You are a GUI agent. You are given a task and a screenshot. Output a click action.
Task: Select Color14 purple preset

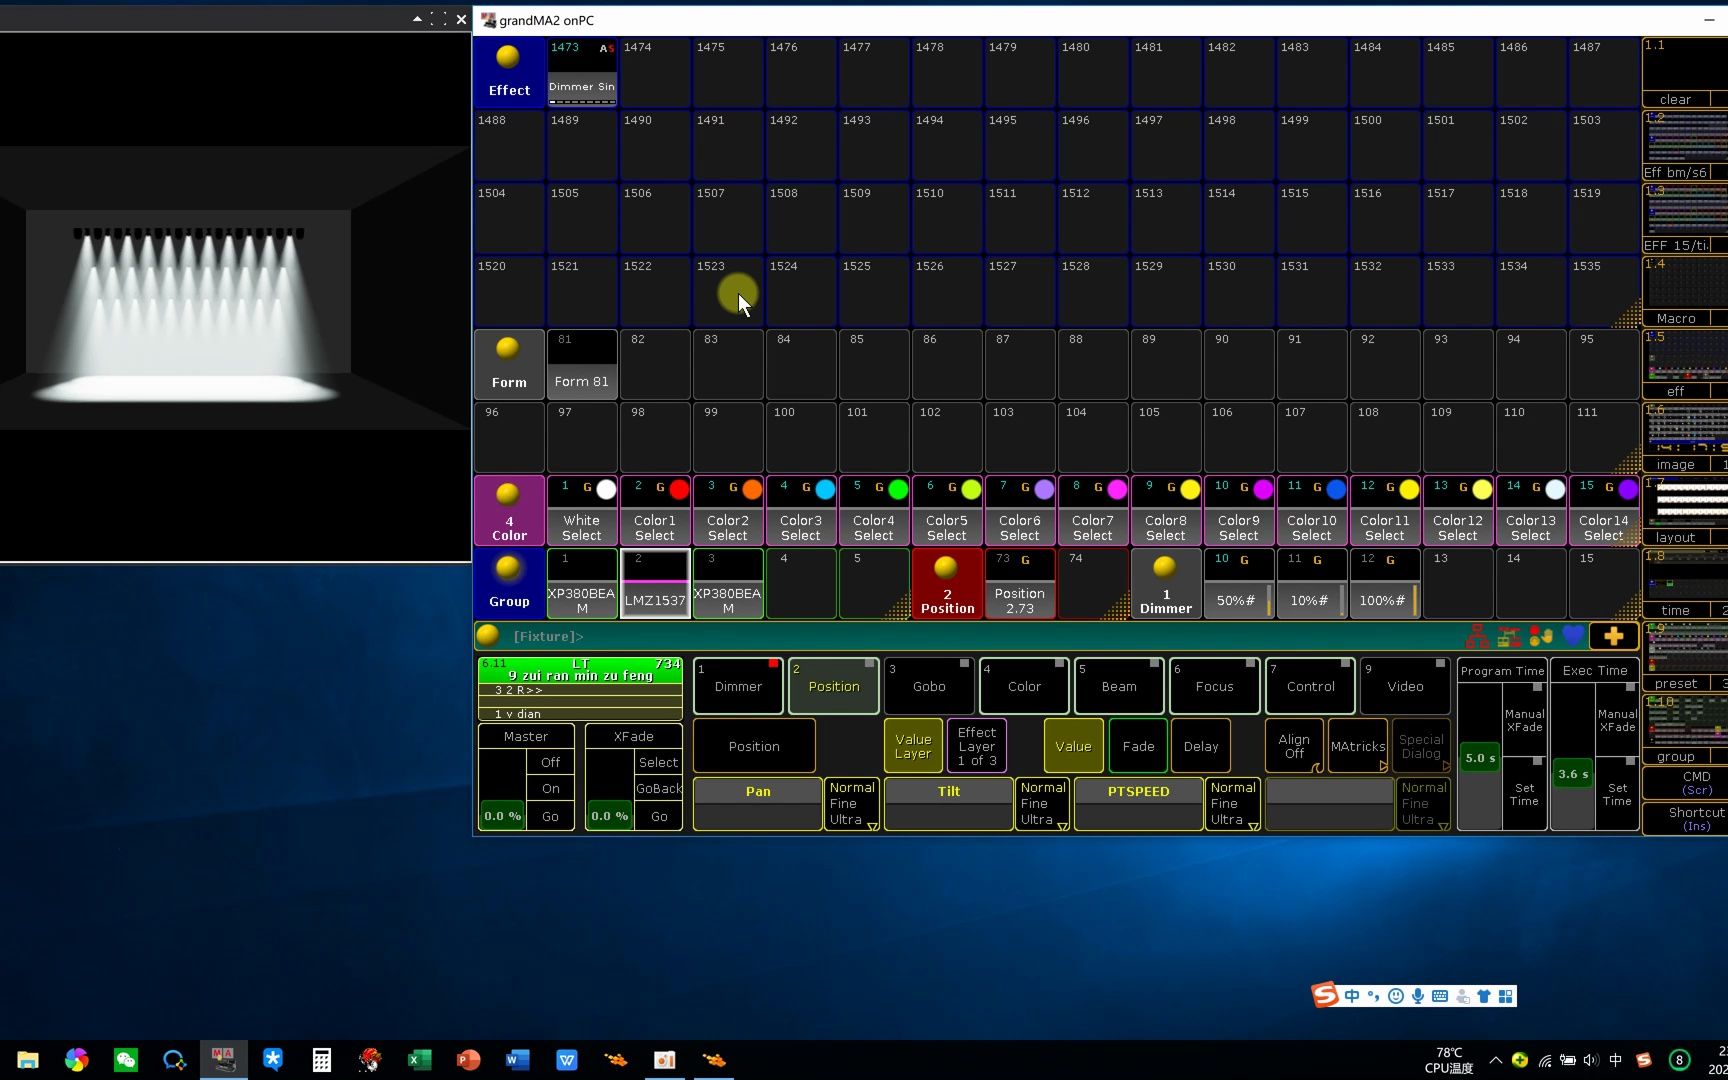[1604, 510]
